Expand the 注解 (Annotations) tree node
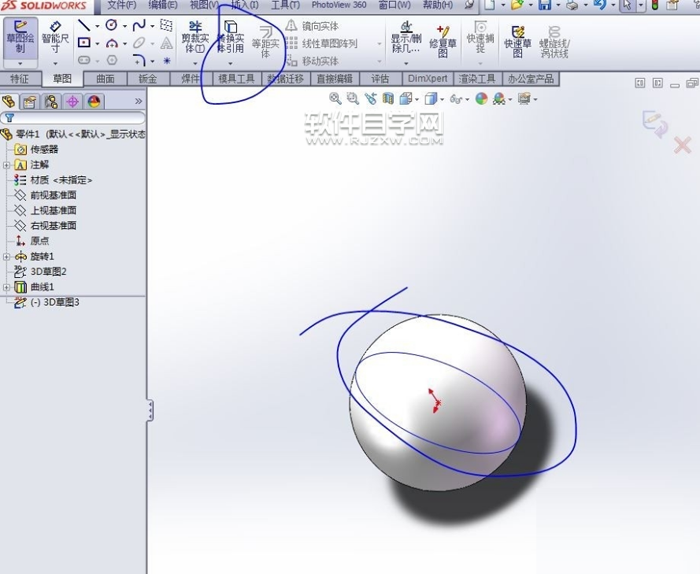Viewport: 700px width, 574px height. (x=6, y=165)
